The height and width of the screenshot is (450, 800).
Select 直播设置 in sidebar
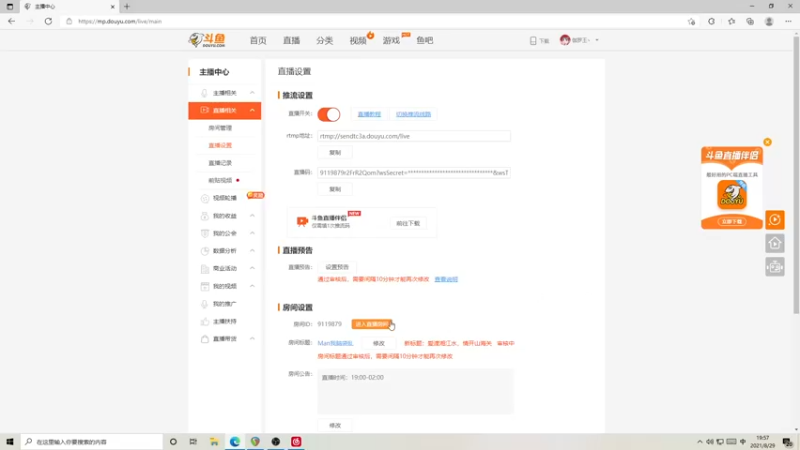point(220,145)
